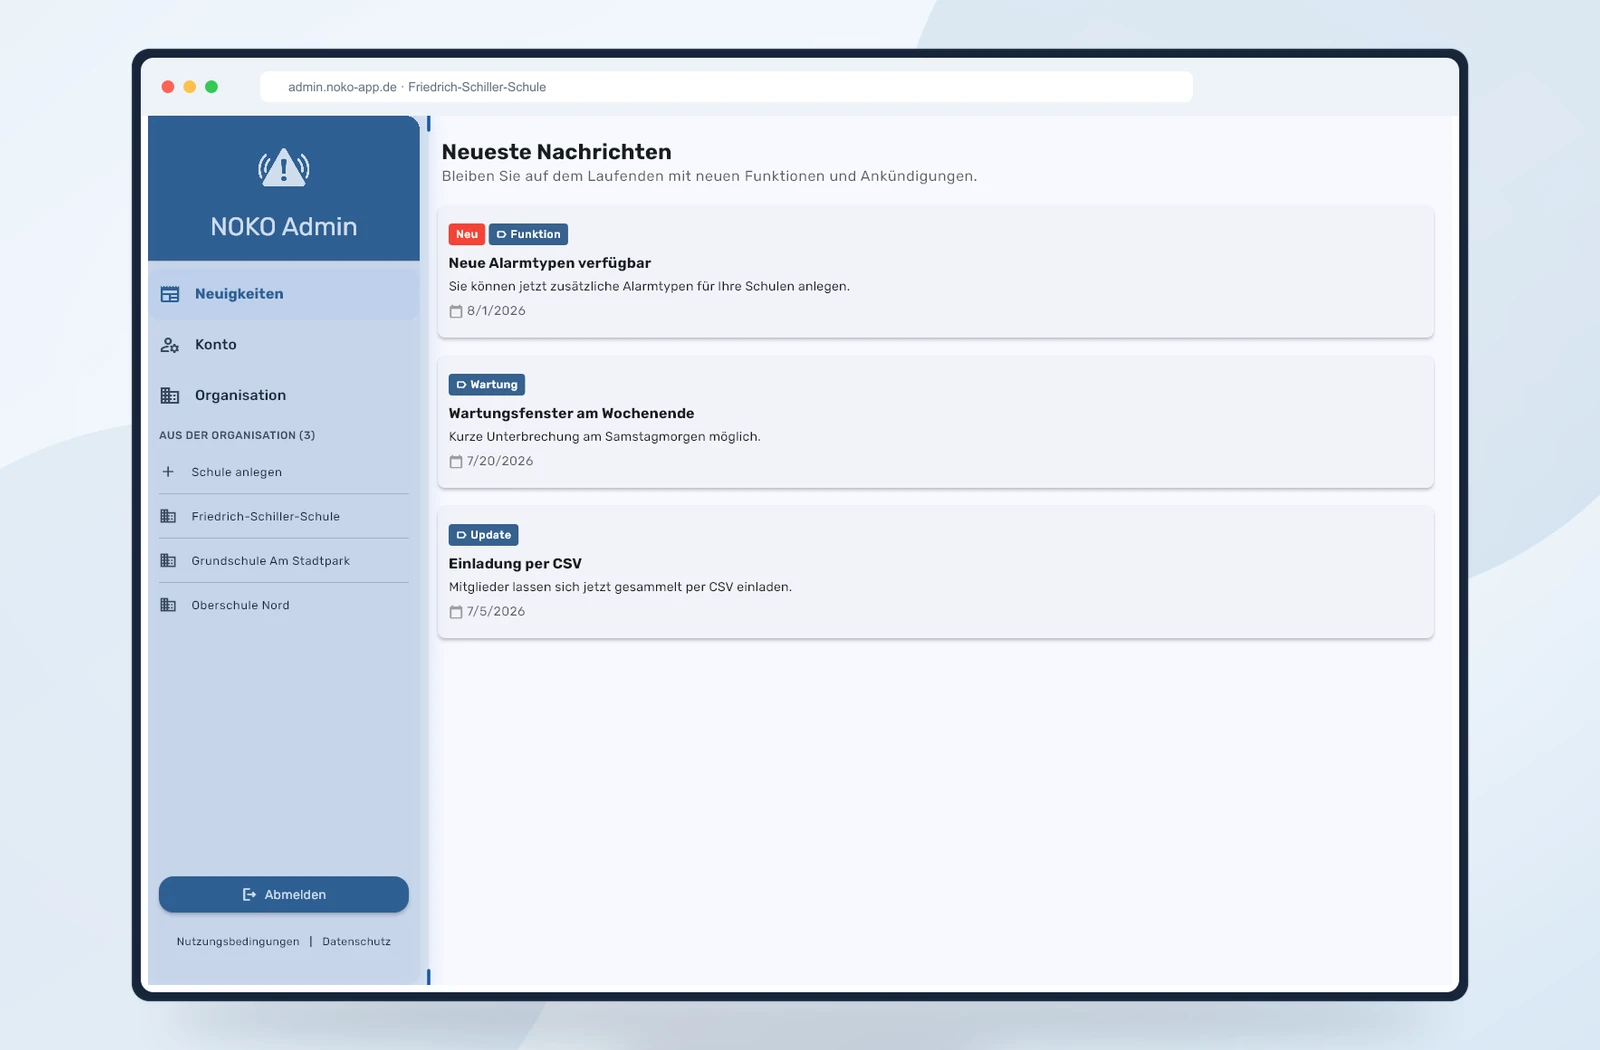Click the NOKO Admin title
Screen dimensions: 1600x1050
tap(284, 227)
